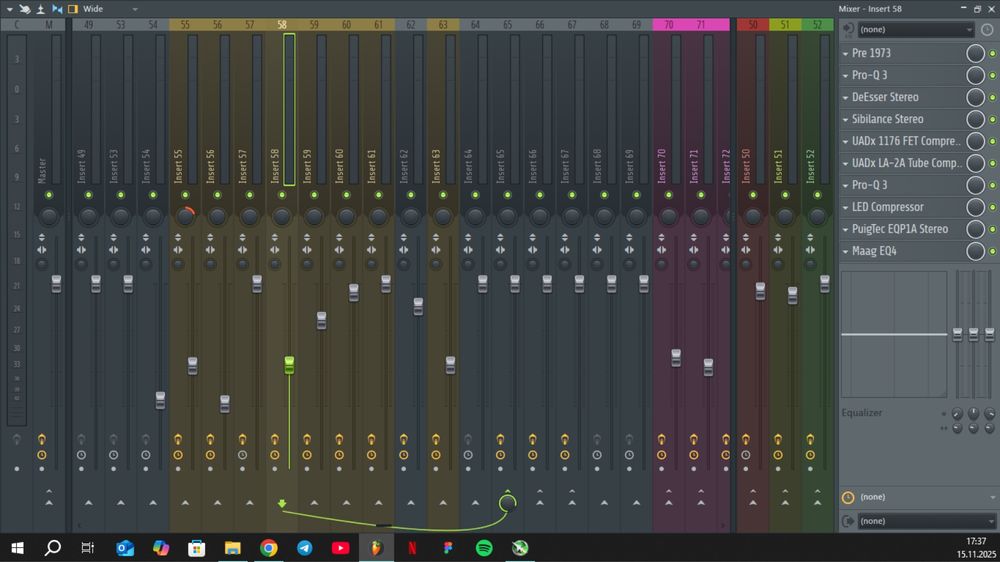Mute Insert 55 using its green LED
1000x562 pixels.
coord(185,195)
